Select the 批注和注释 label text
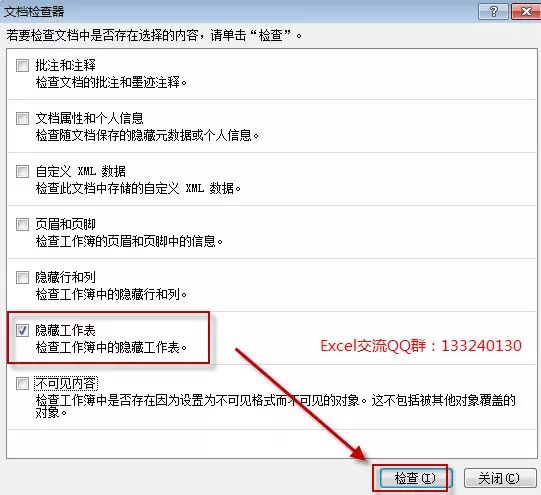The height and width of the screenshot is (495, 541). pyautogui.click(x=66, y=65)
